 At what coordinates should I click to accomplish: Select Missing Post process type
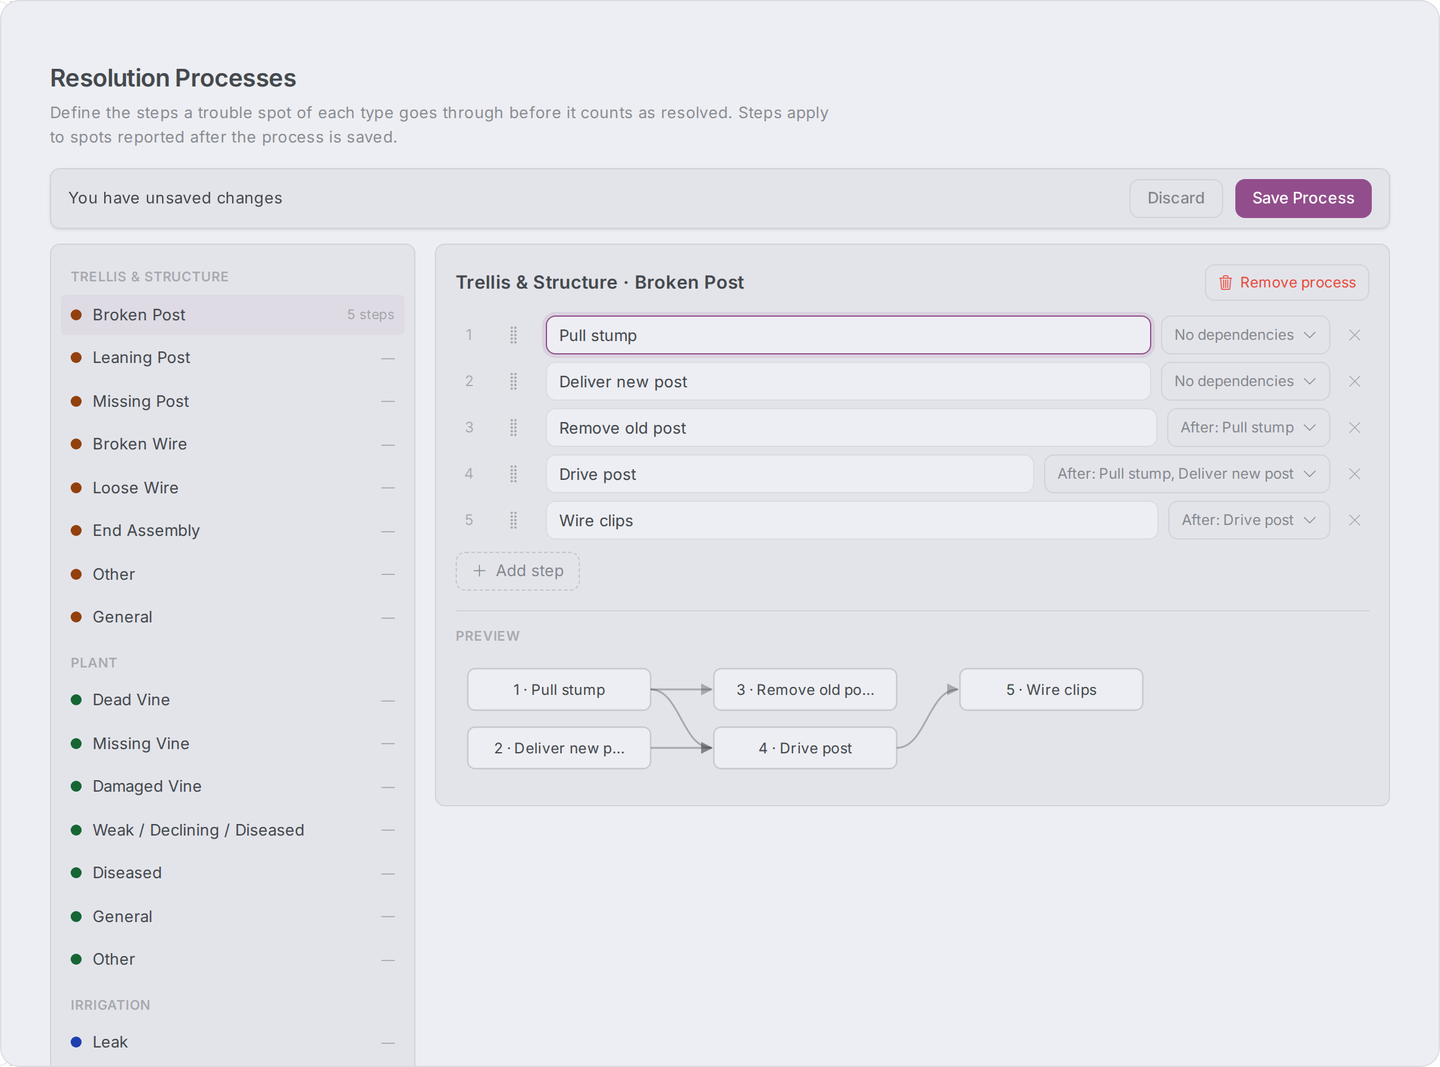(232, 401)
